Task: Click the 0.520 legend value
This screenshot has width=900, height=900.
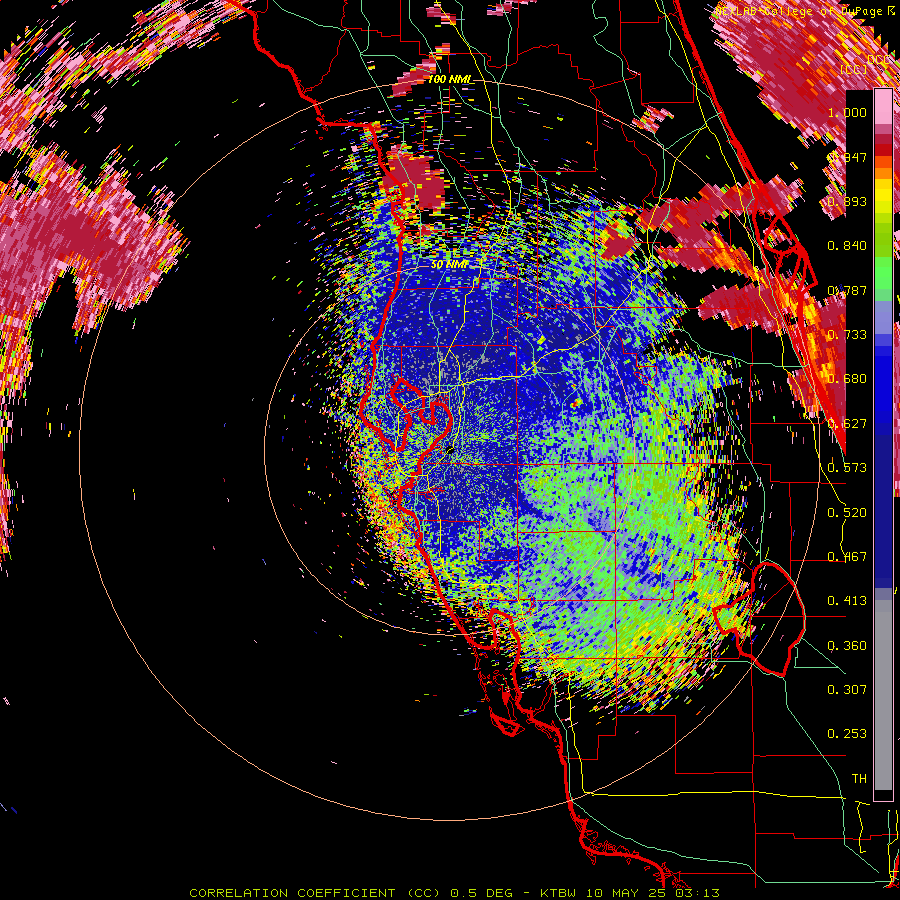Action: pyautogui.click(x=847, y=513)
